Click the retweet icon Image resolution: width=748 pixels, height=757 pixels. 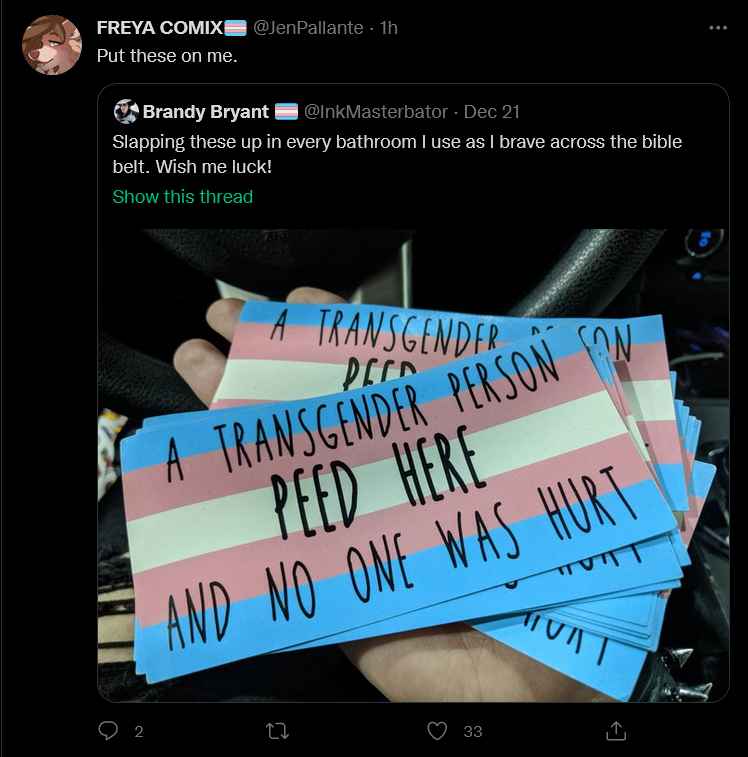tap(278, 731)
